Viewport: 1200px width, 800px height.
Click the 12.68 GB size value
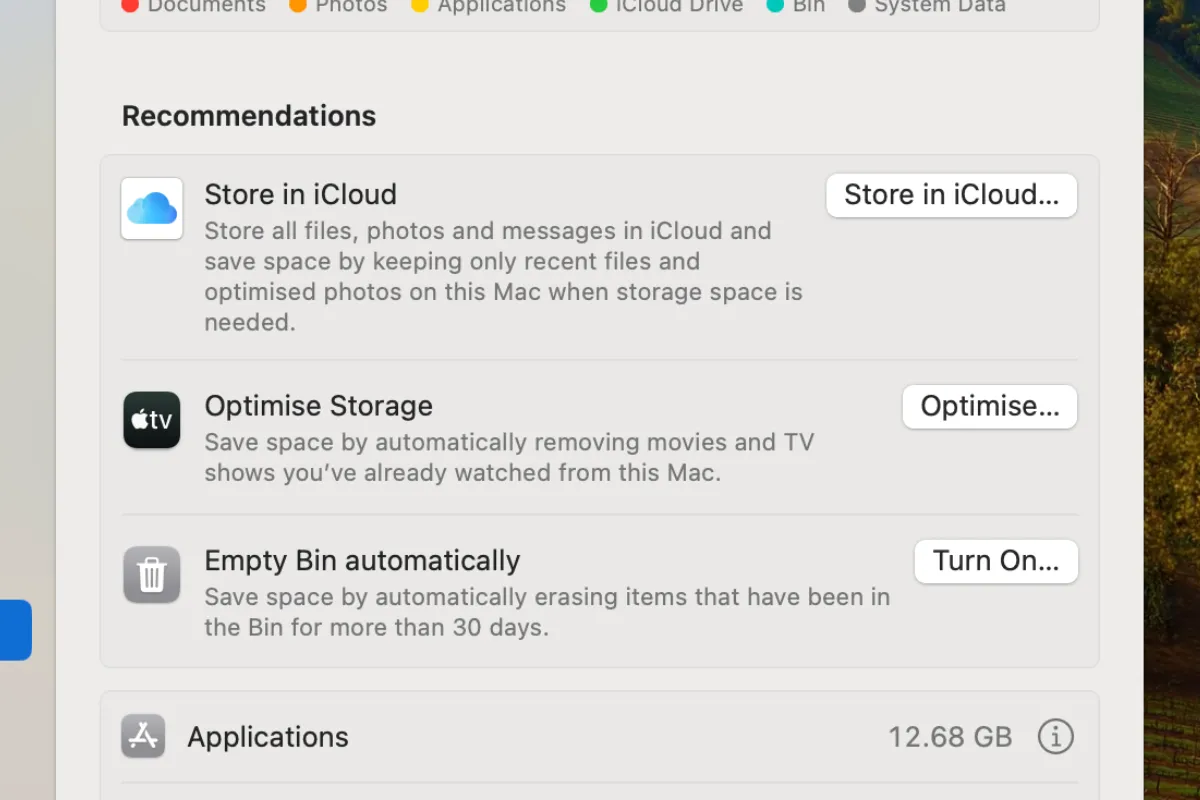[950, 737]
